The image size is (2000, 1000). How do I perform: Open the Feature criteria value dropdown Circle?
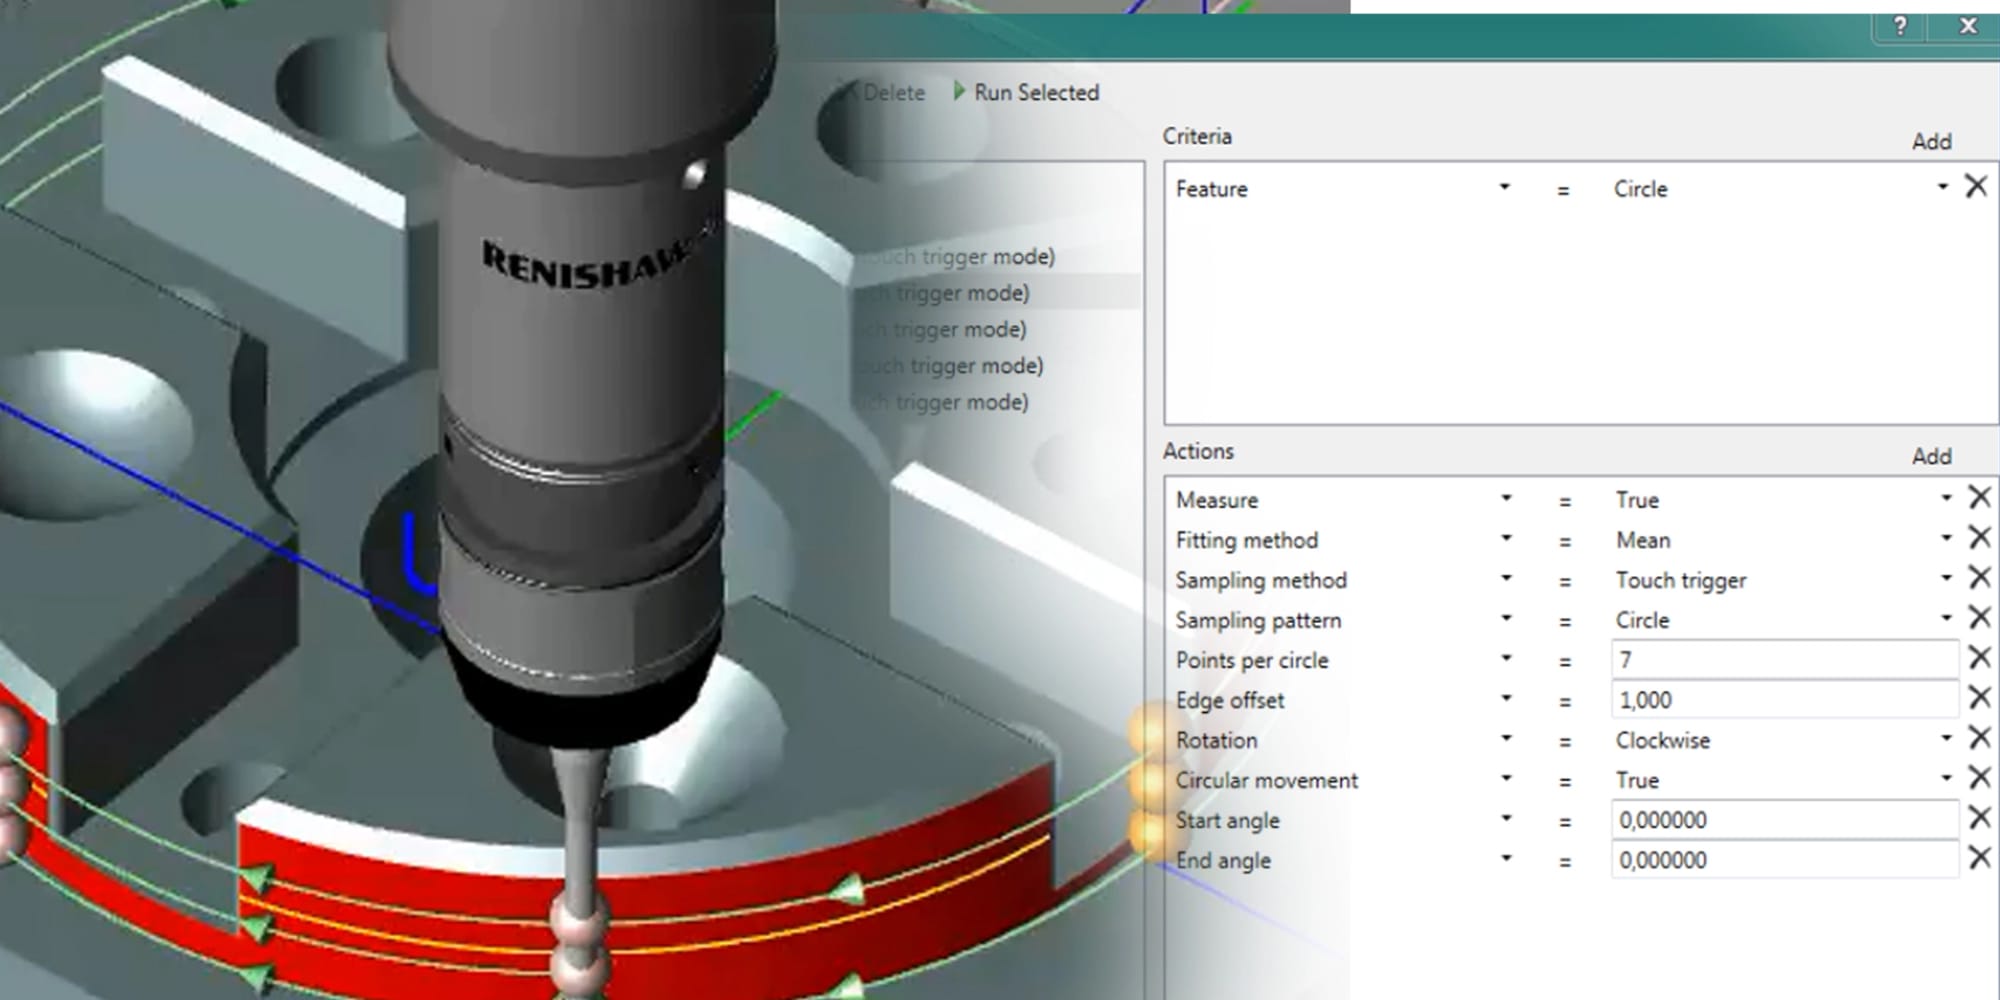1942,187
